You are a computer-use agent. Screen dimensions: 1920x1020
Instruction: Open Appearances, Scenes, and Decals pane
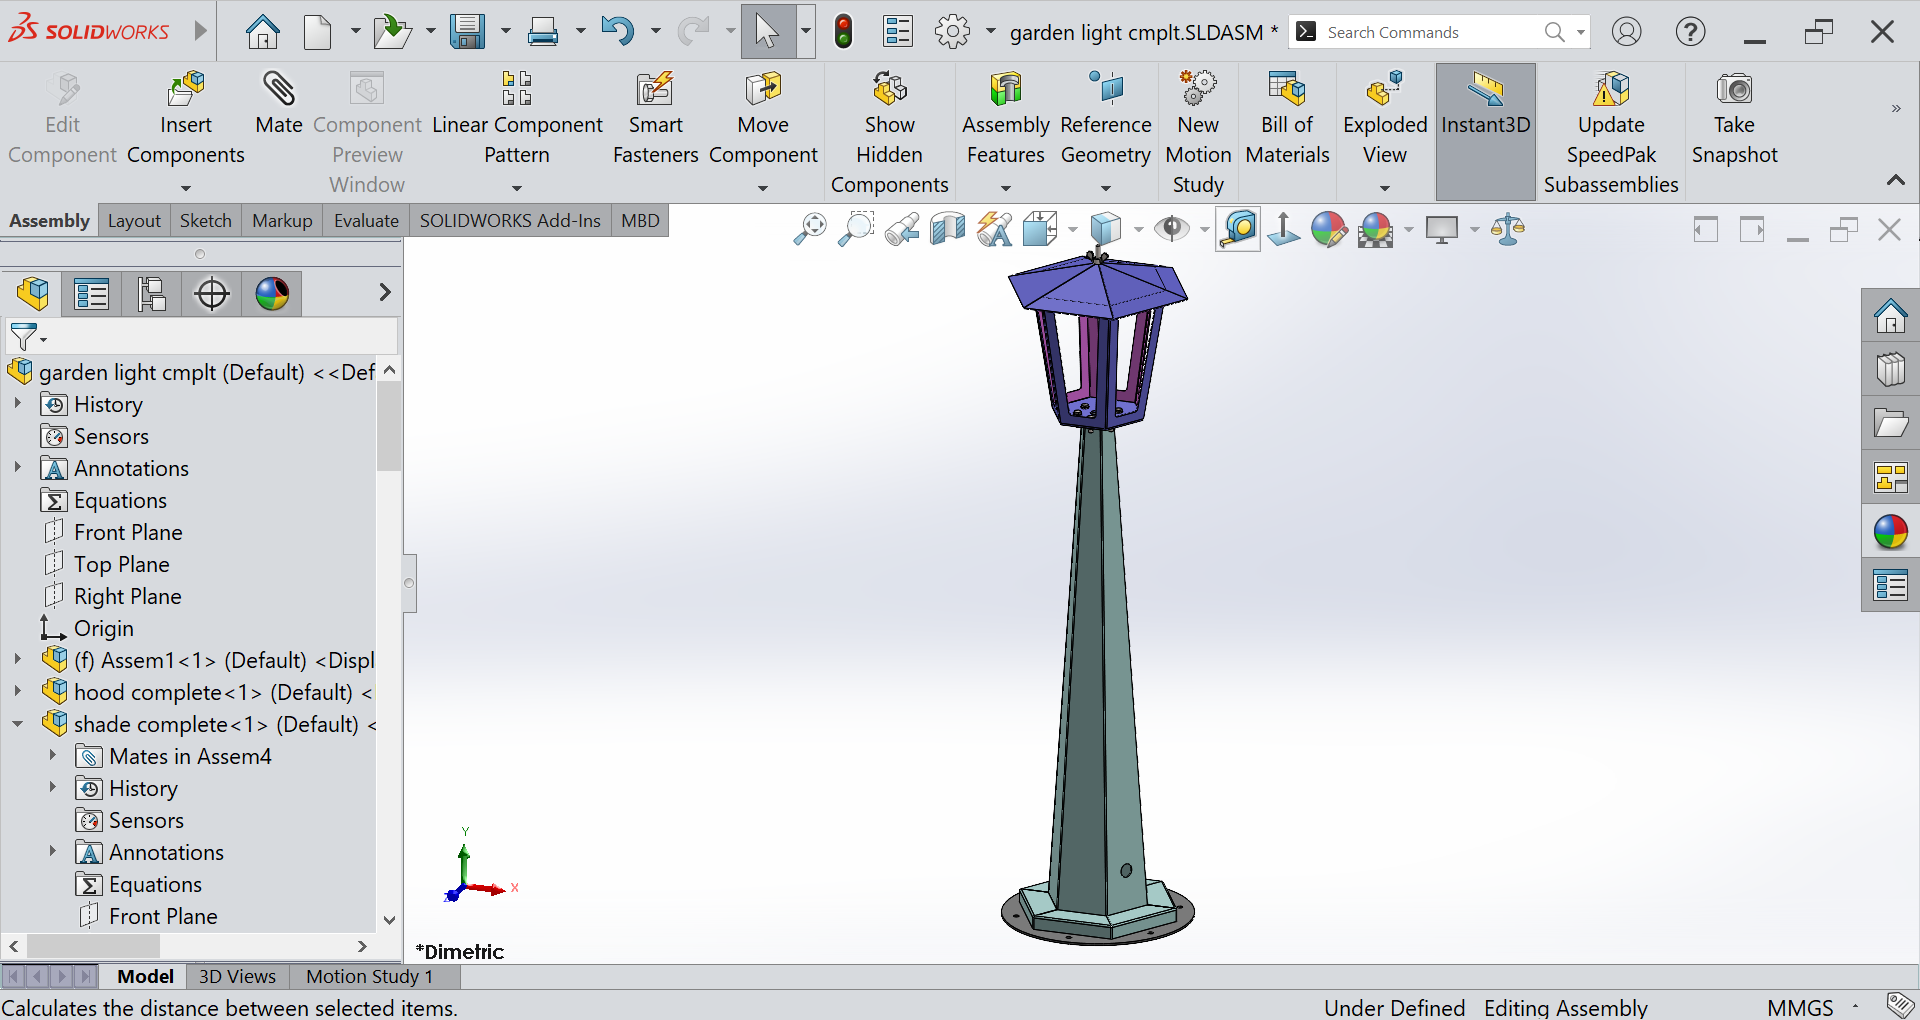click(1890, 533)
